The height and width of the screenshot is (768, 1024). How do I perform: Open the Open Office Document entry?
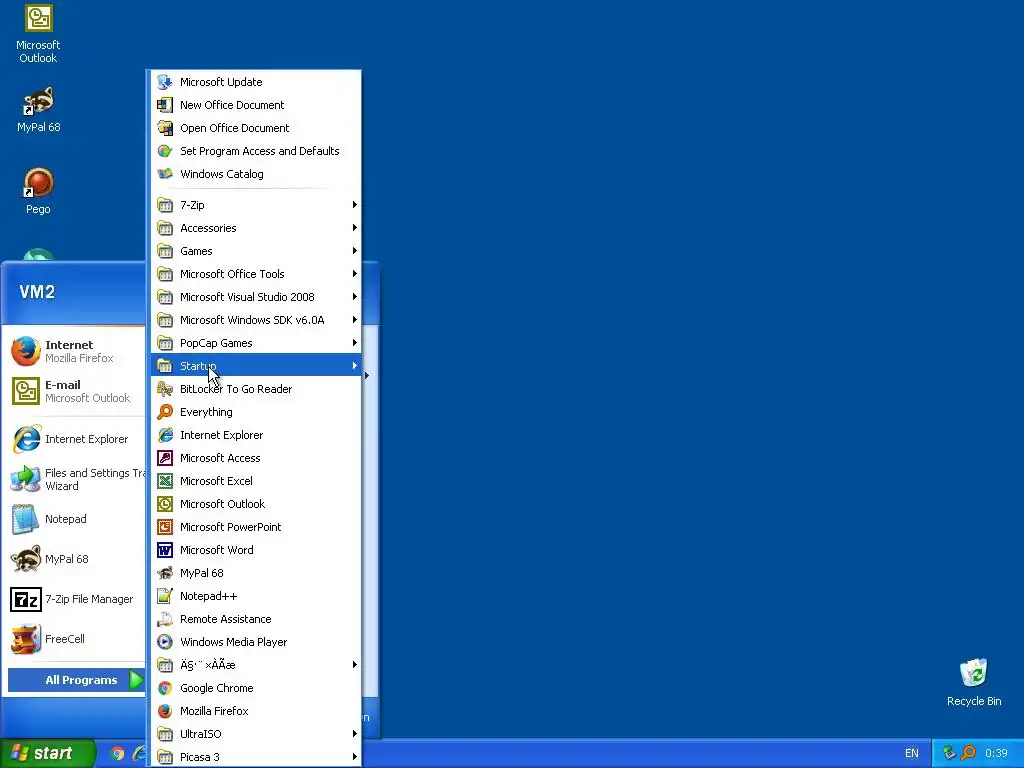point(256,128)
